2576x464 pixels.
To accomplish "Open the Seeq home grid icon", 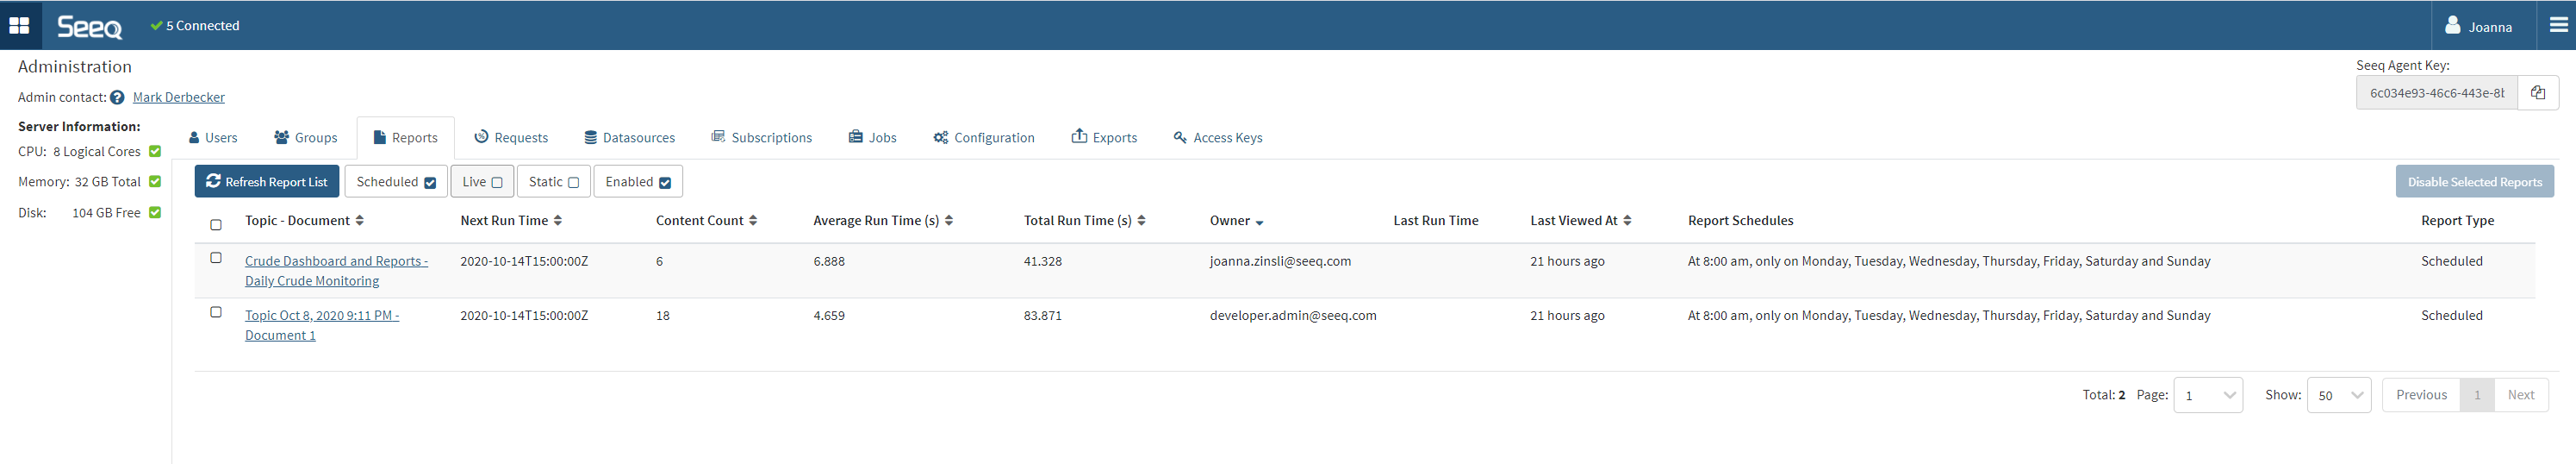I will (19, 25).
